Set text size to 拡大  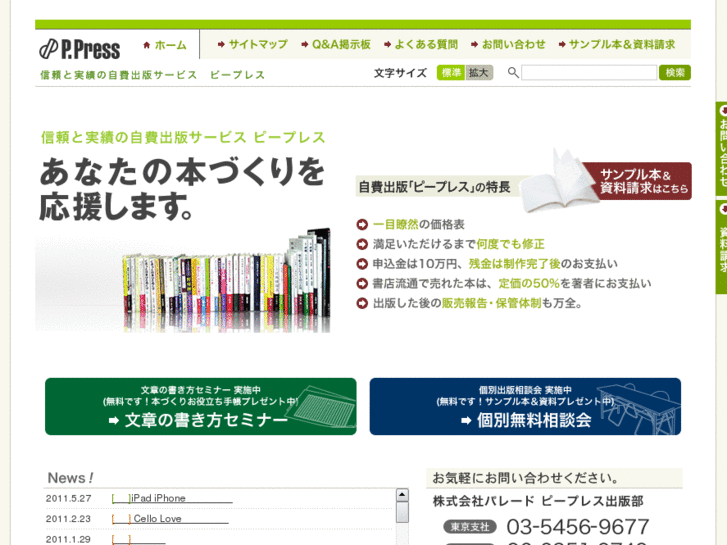tap(478, 73)
